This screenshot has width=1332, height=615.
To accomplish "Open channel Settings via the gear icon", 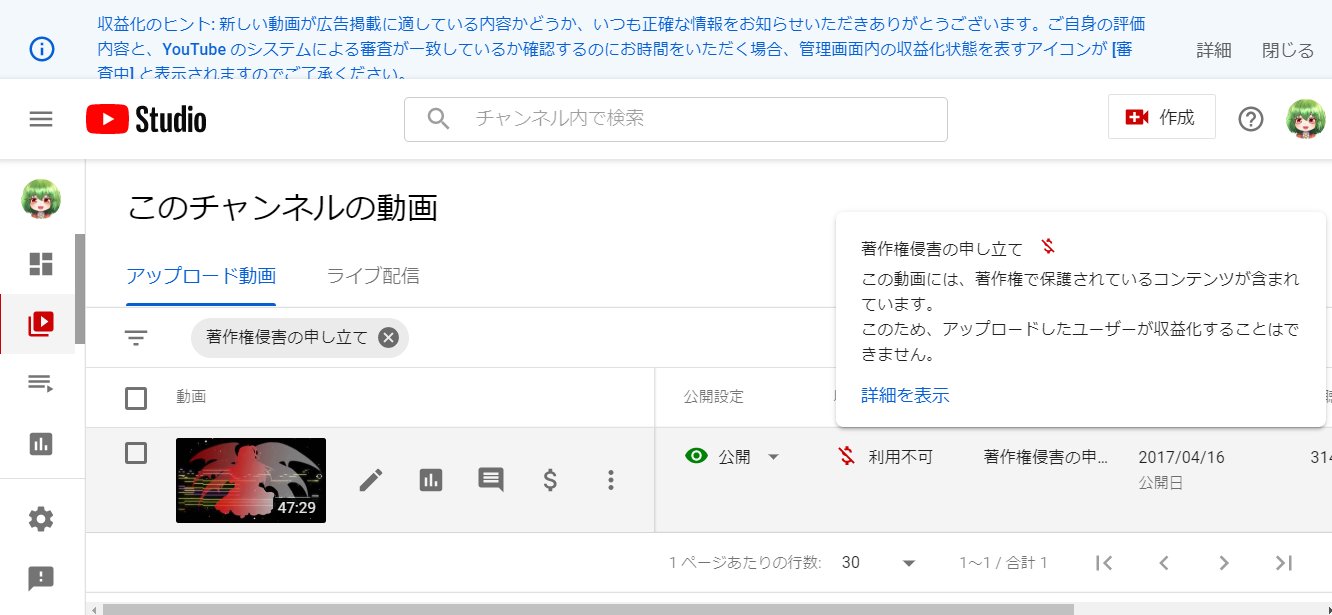I will (40, 518).
